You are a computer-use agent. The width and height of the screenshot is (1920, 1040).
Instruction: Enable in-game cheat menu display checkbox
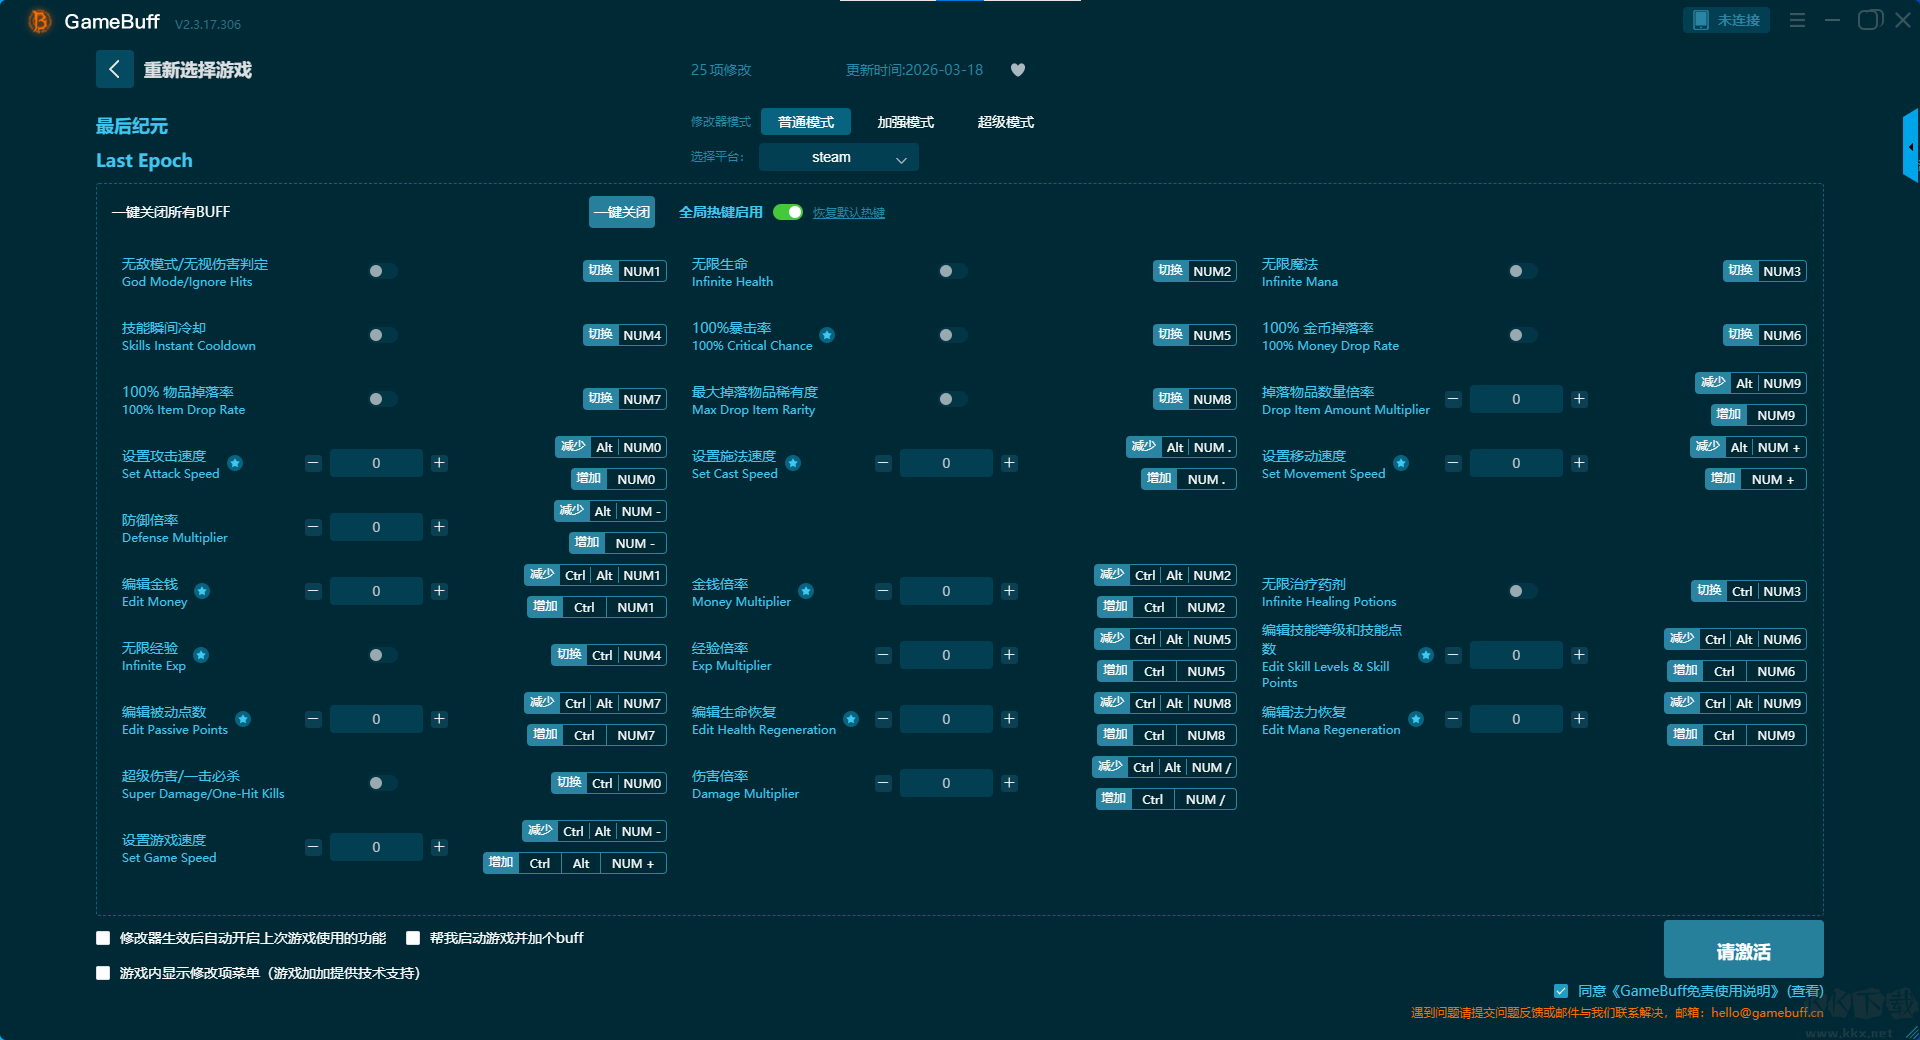(x=103, y=973)
